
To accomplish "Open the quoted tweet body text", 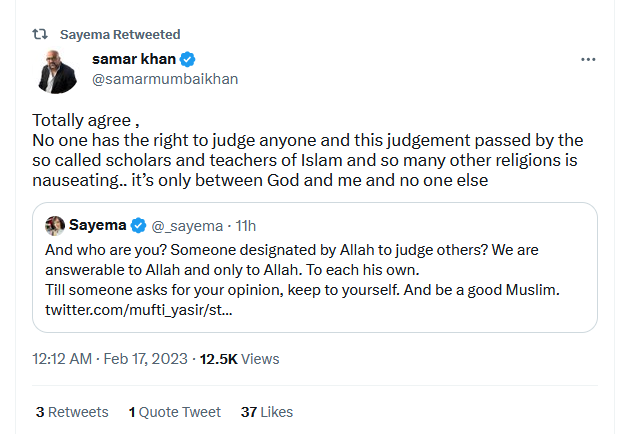I will click(300, 270).
